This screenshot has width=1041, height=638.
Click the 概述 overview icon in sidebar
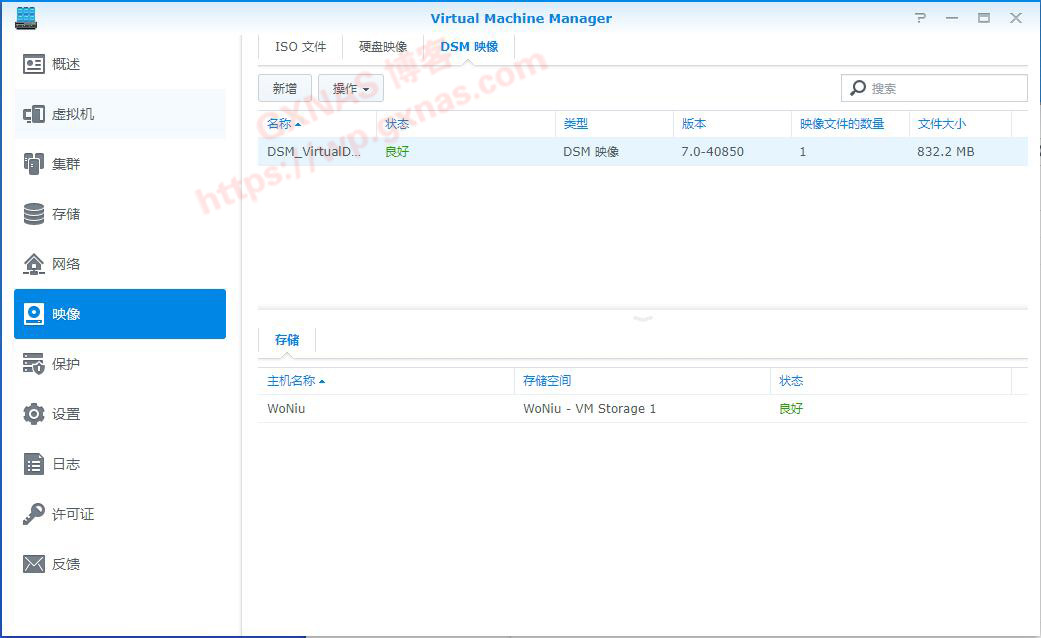tap(34, 64)
